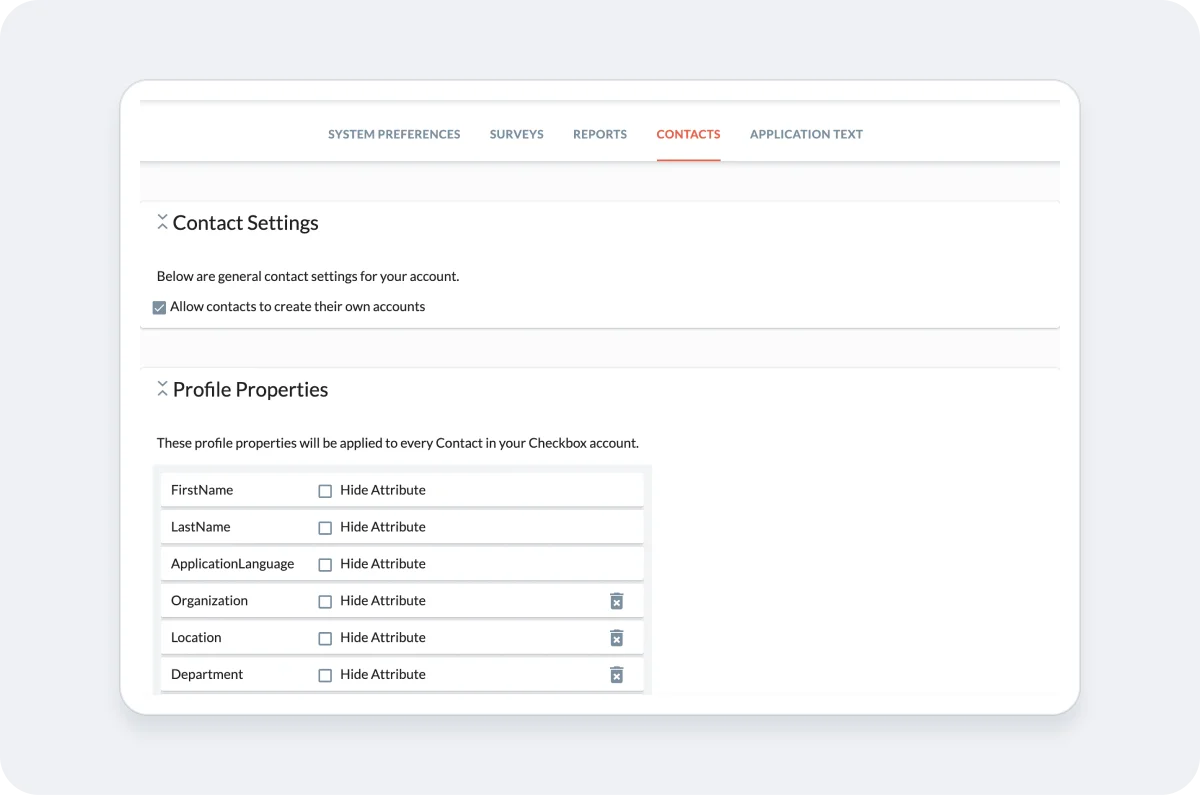1200x795 pixels.
Task: Select the FirstName property row
Action: click(201, 490)
